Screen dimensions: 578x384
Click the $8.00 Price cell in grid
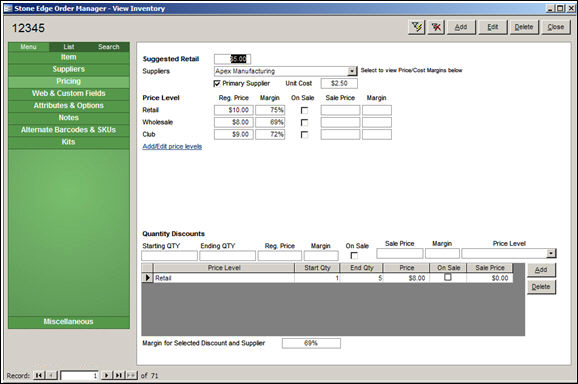tap(407, 278)
